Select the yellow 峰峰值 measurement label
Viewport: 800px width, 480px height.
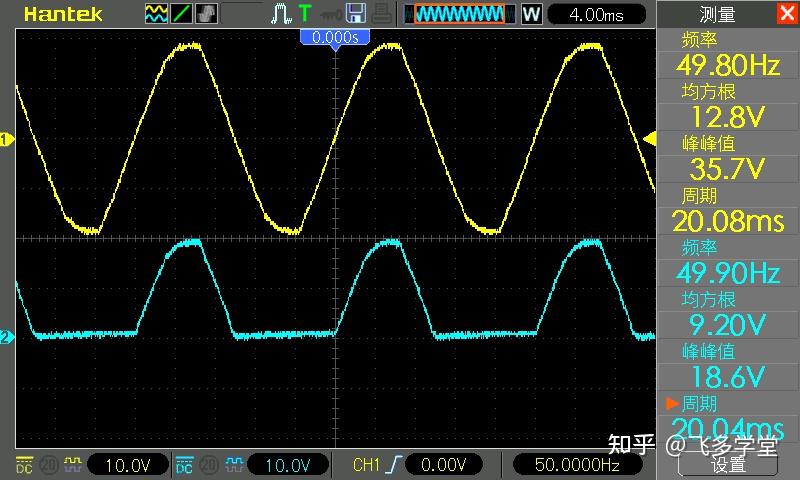click(708, 143)
